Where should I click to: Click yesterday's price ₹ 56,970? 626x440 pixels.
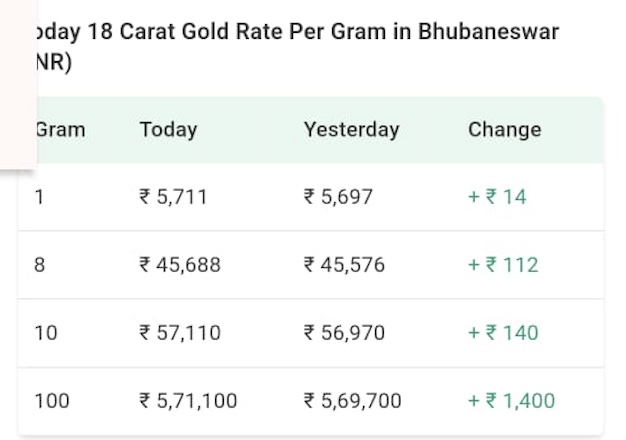tap(344, 333)
